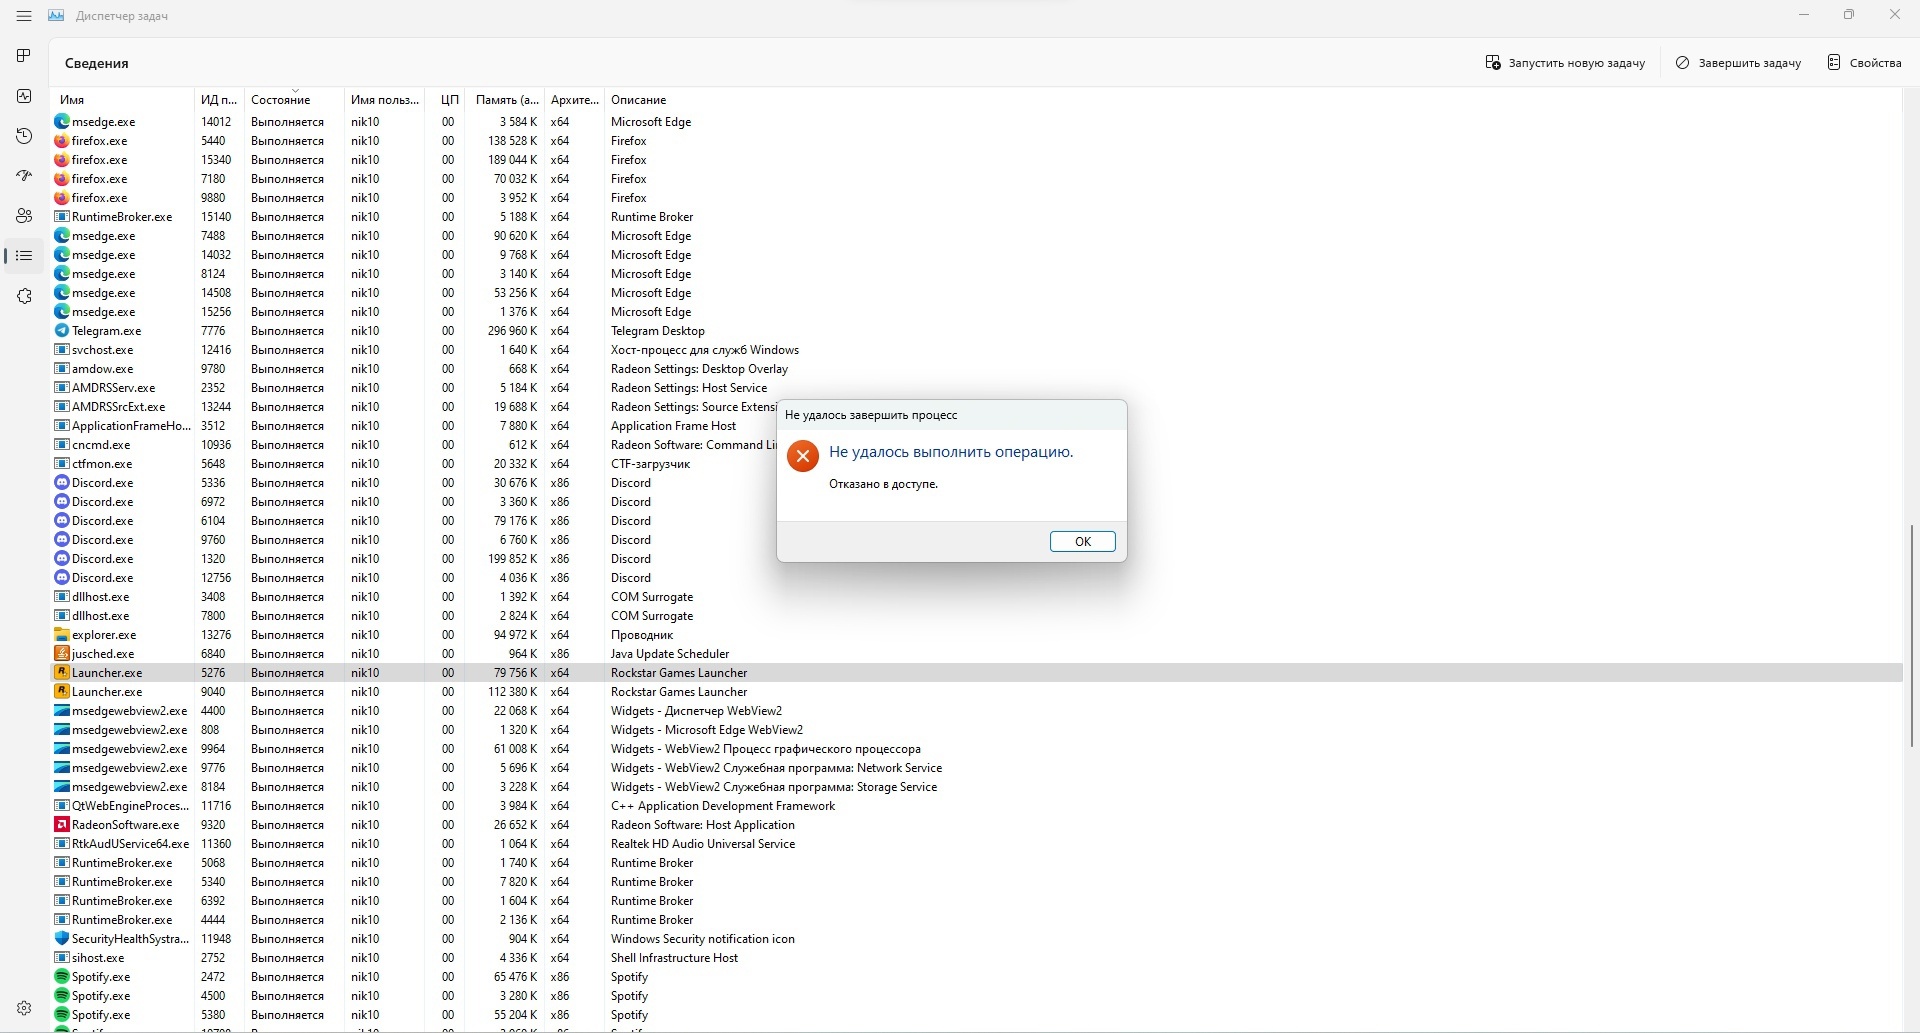The image size is (1920, 1033).
Task: Click Telegram.exe process icon
Action: (61, 331)
